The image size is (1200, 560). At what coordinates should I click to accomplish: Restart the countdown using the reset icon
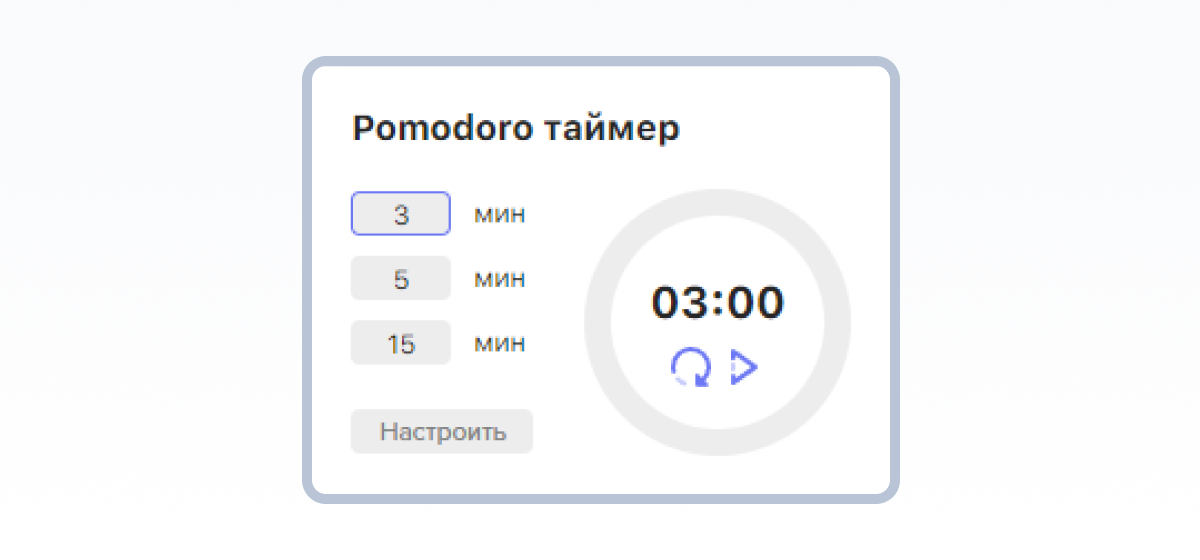[x=691, y=367]
